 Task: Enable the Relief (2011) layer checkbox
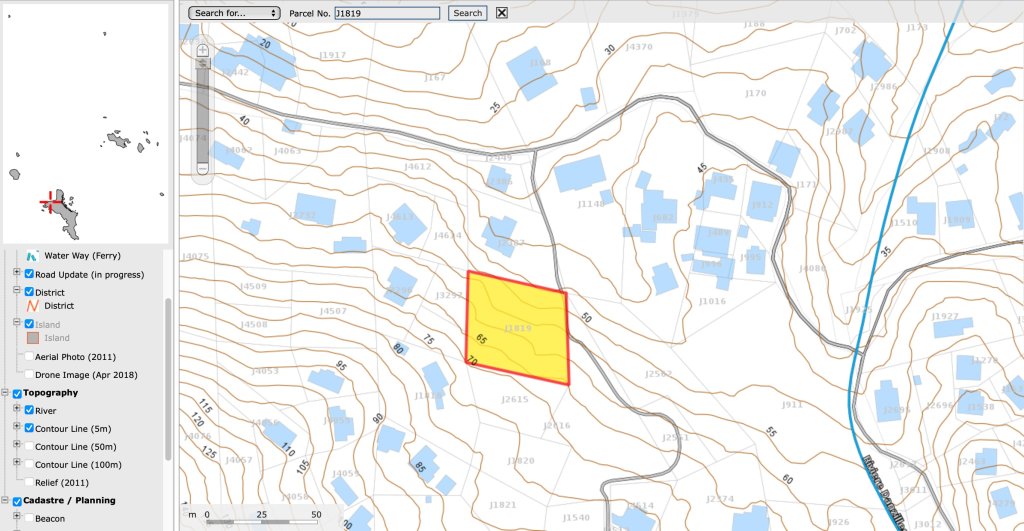tap(29, 482)
